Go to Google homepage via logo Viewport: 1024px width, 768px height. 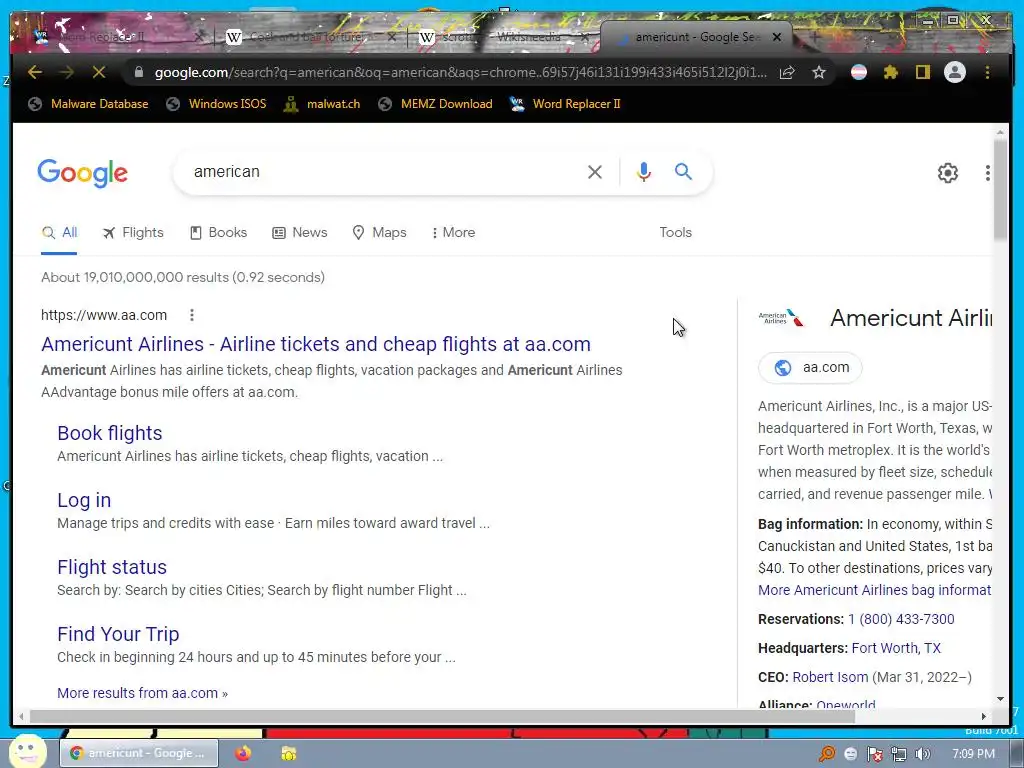pyautogui.click(x=82, y=173)
